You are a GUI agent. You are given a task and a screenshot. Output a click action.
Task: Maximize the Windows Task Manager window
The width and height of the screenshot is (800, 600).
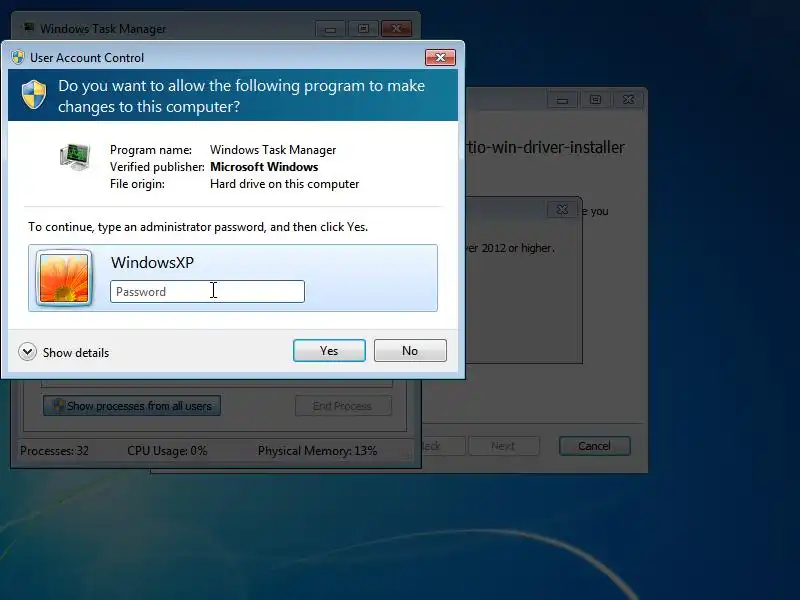363,29
